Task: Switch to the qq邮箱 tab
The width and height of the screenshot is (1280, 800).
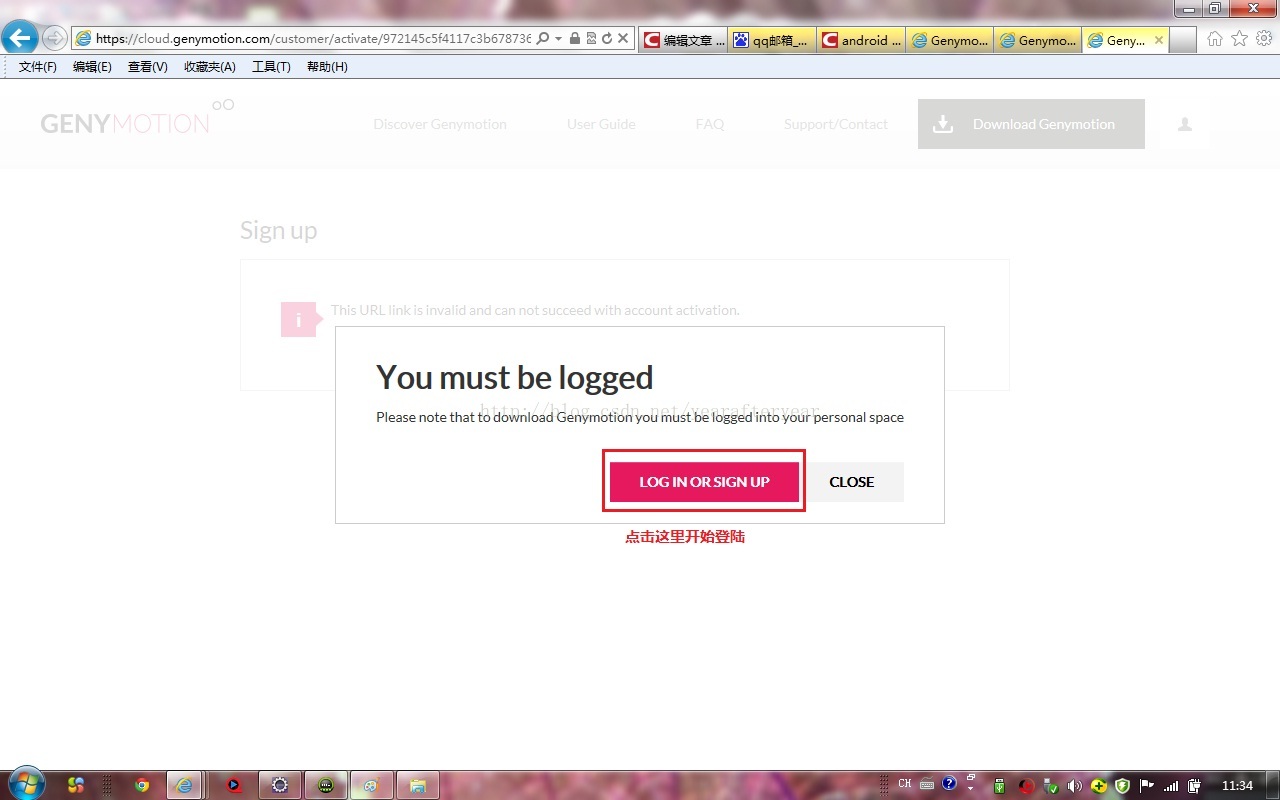Action: 771,40
